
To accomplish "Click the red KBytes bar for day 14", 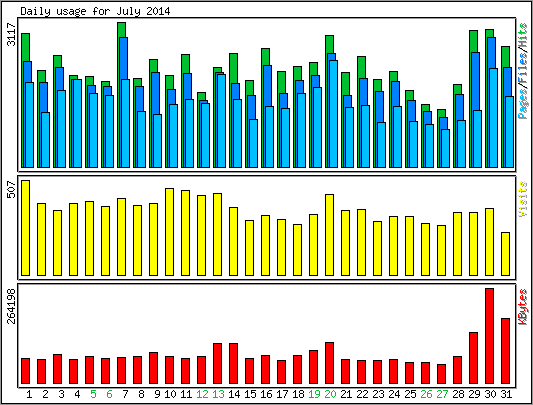I will click(x=234, y=364).
